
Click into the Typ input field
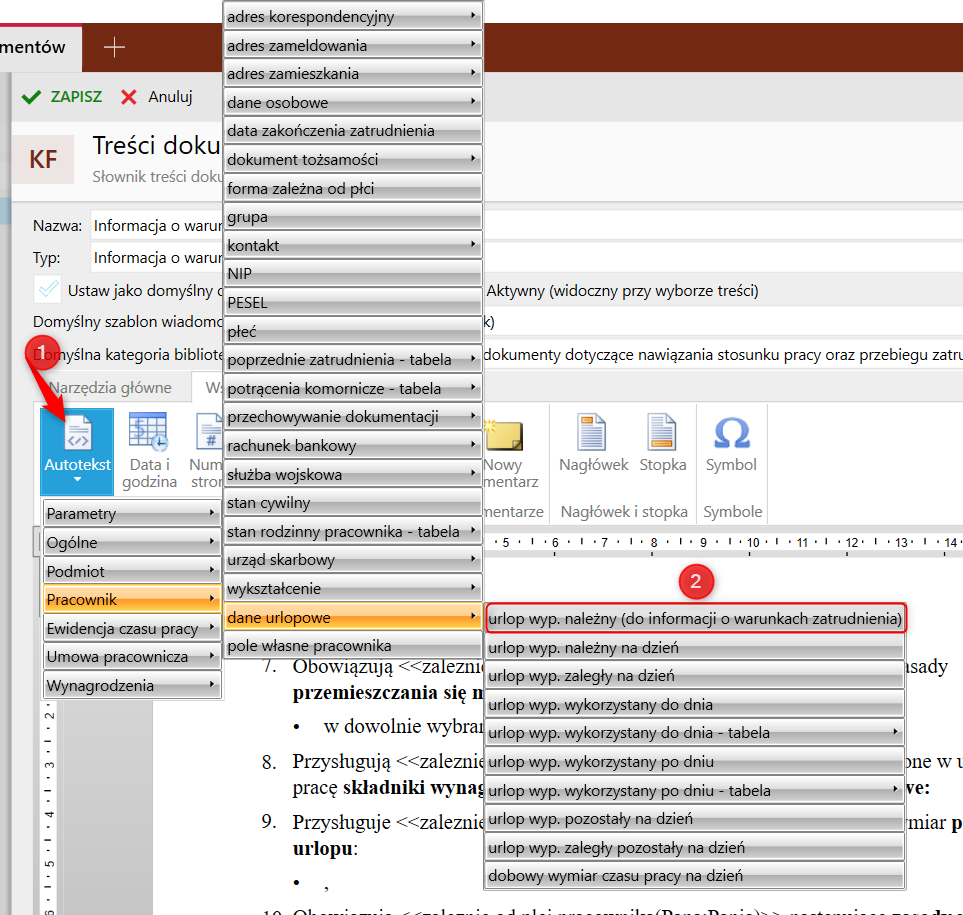click(x=527, y=257)
